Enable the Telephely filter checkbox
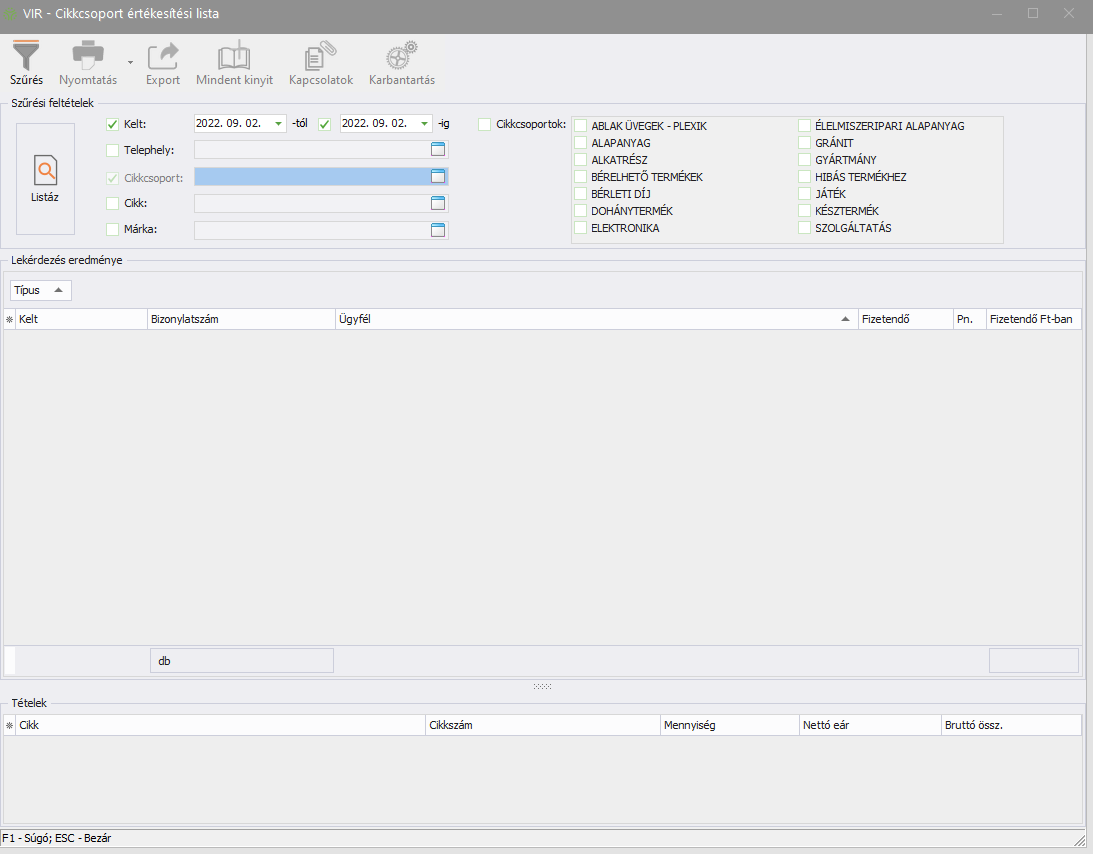 [x=112, y=151]
